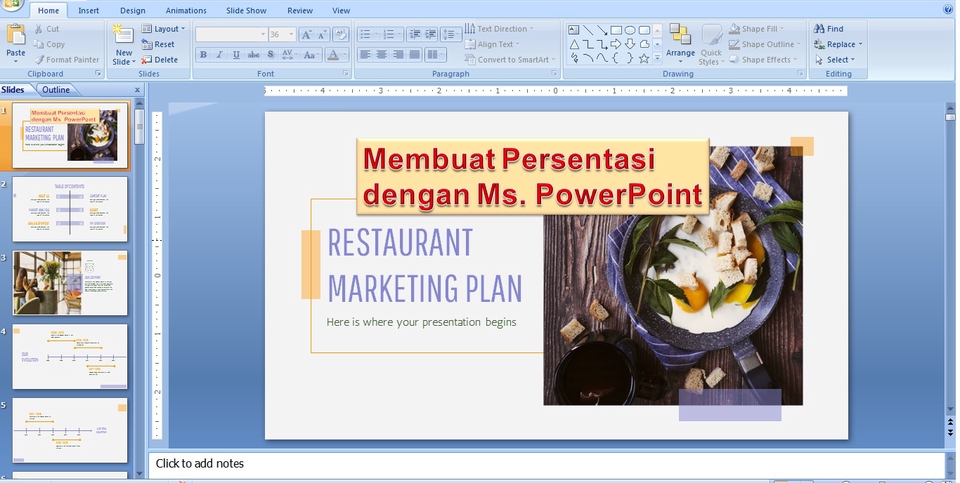Open the Select menu in Editing
The width and height of the screenshot is (960, 483).
click(834, 59)
